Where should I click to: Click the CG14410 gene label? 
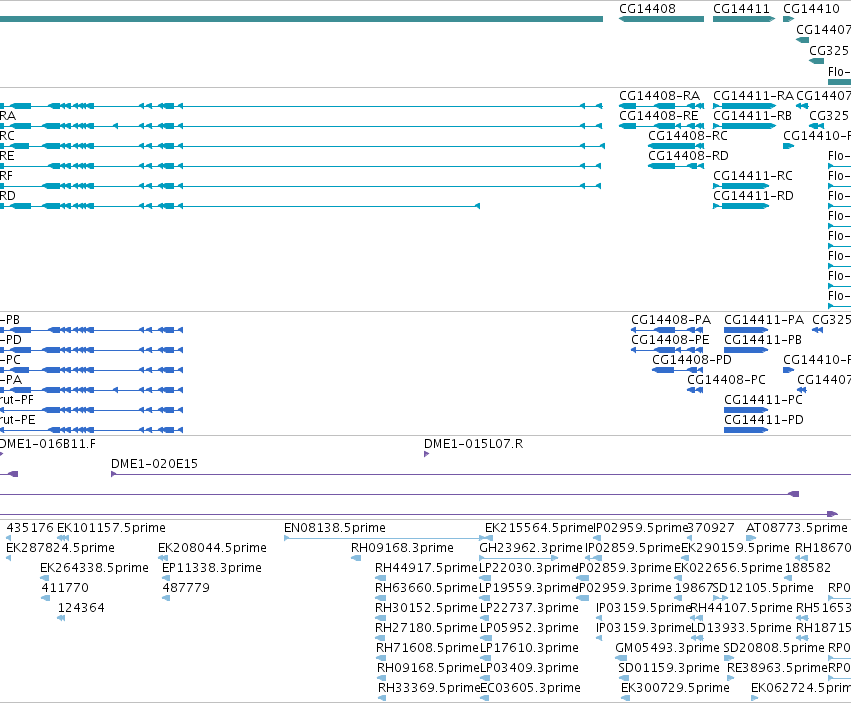pyautogui.click(x=811, y=9)
